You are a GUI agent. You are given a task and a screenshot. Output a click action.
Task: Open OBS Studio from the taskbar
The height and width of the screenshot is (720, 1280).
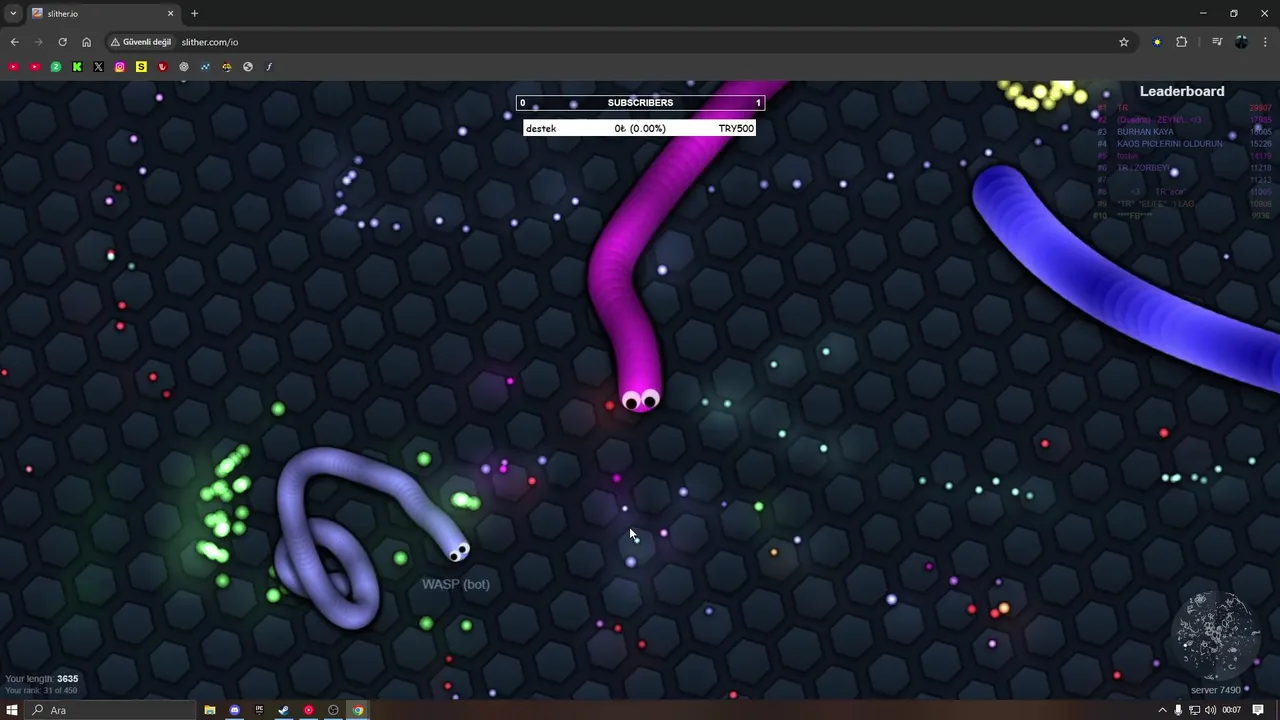tap(333, 710)
